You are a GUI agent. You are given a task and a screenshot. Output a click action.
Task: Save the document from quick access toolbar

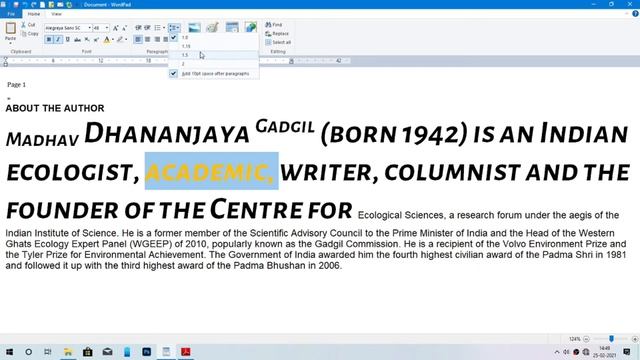[16, 4]
